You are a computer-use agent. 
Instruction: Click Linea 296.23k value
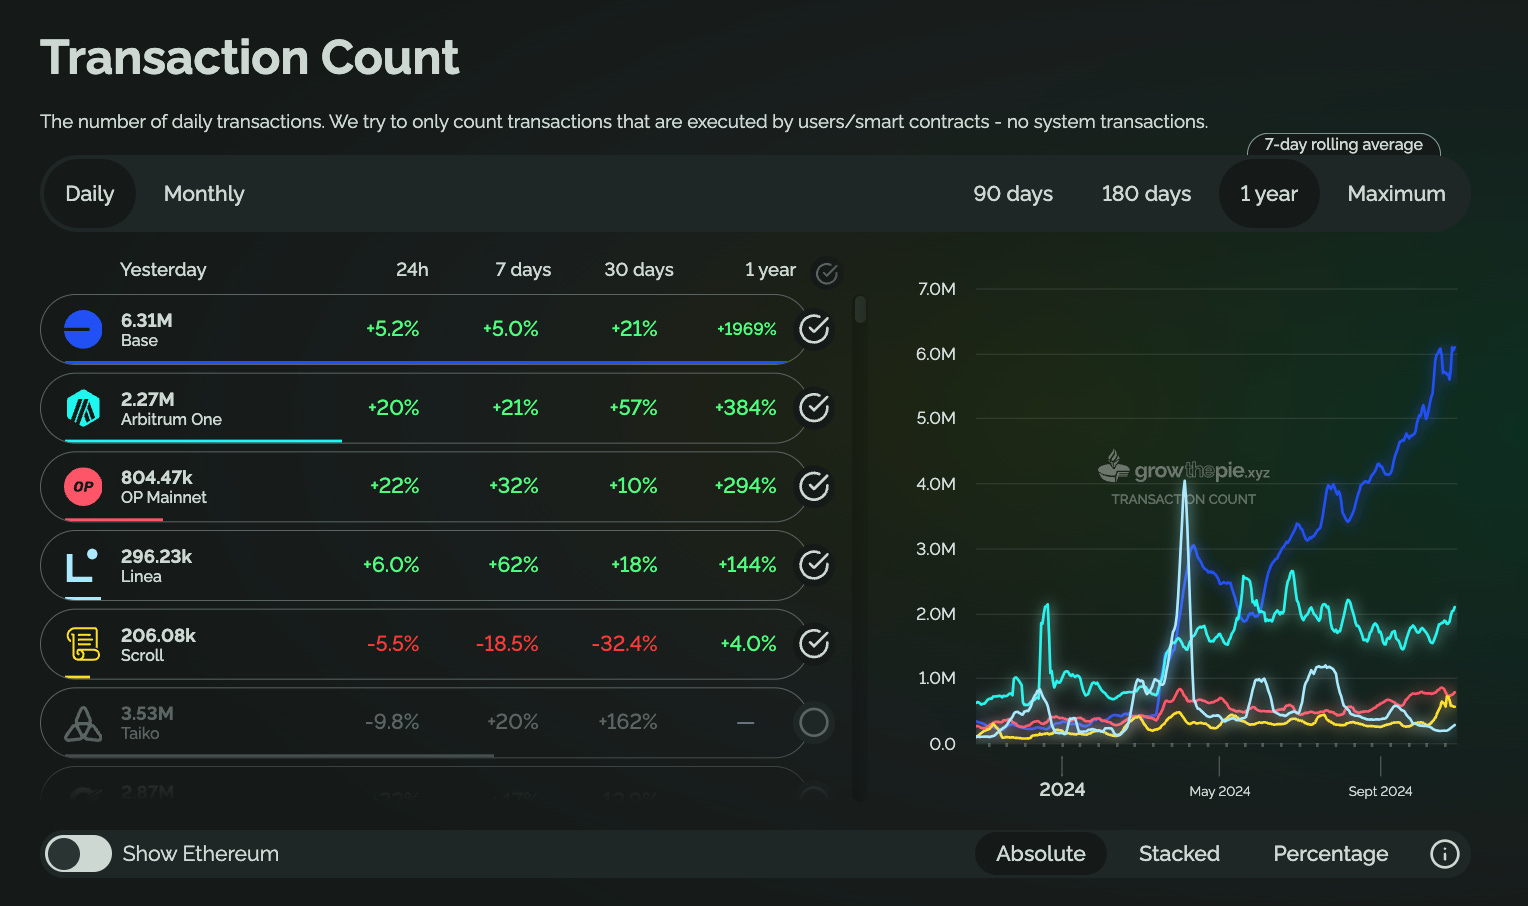(156, 557)
